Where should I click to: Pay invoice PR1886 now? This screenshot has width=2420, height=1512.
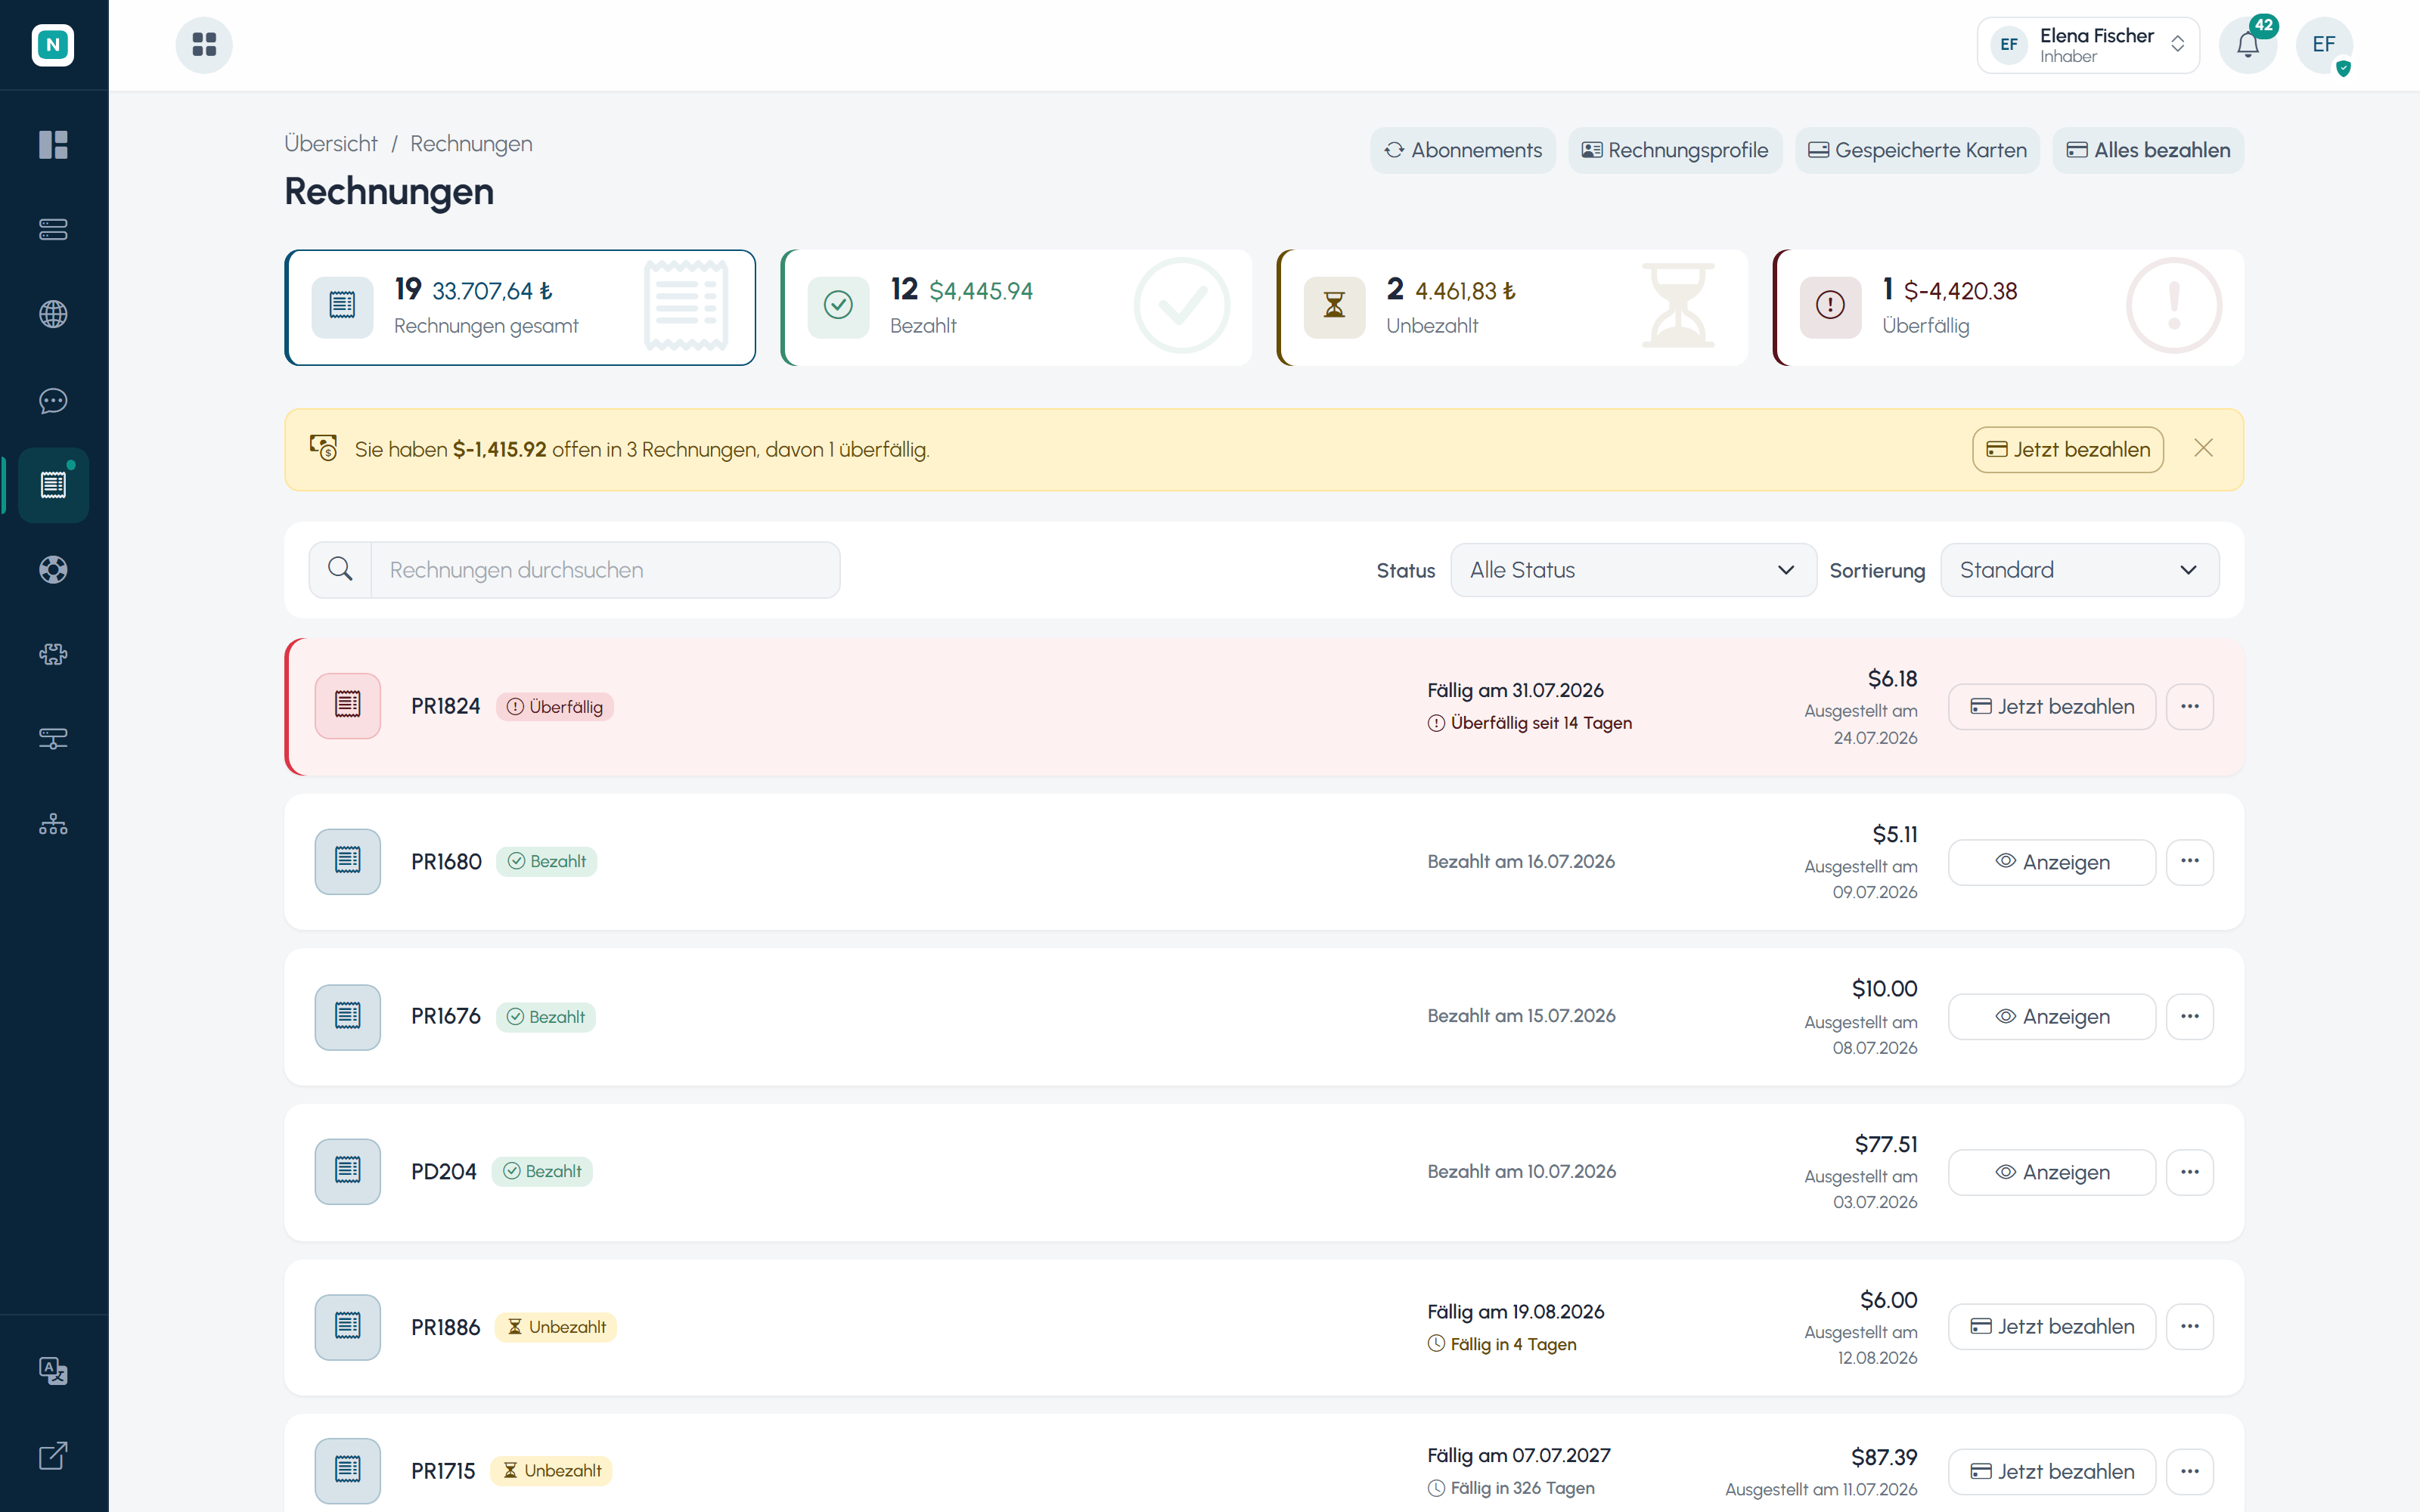coord(2052,1327)
